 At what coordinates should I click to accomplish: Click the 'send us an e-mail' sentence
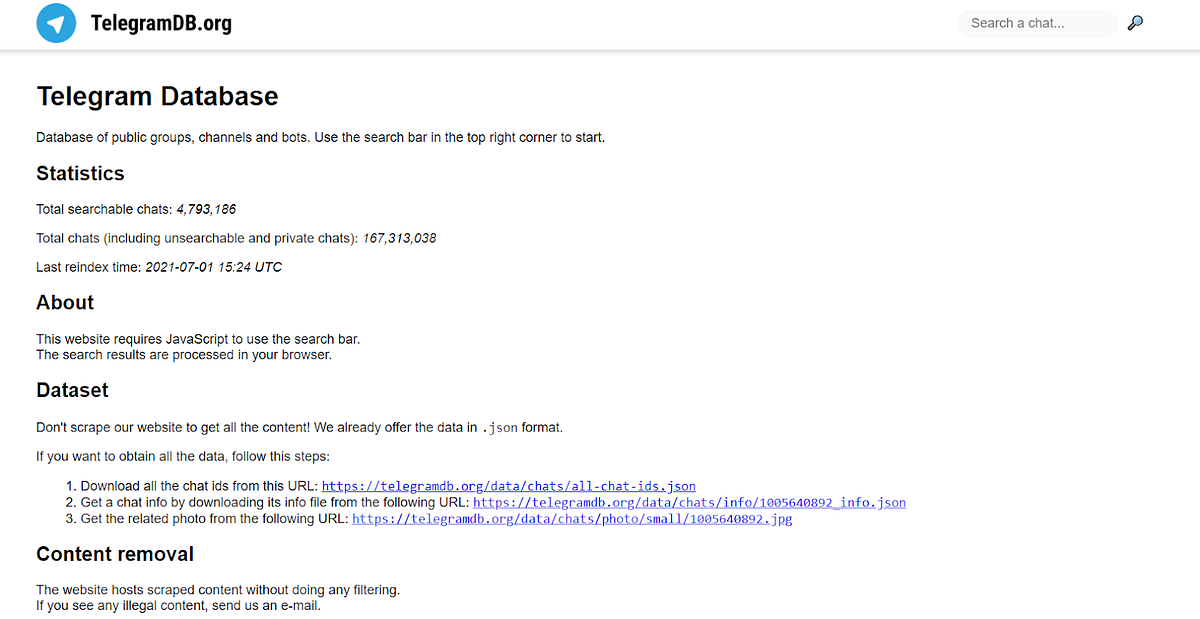[178, 605]
